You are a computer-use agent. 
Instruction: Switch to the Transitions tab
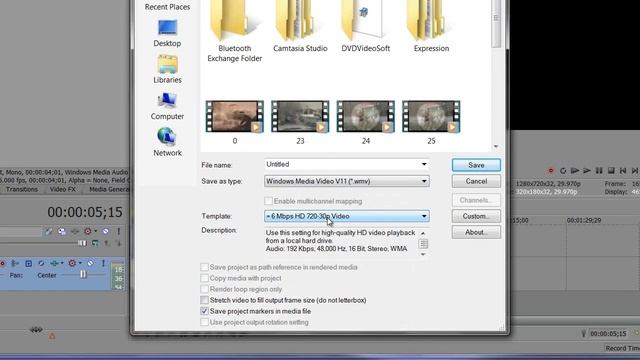[21, 189]
